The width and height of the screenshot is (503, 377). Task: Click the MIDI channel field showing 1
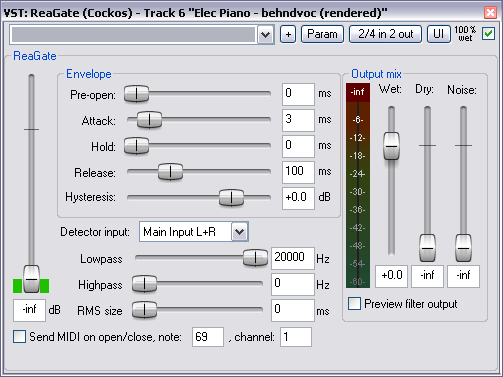(296, 337)
